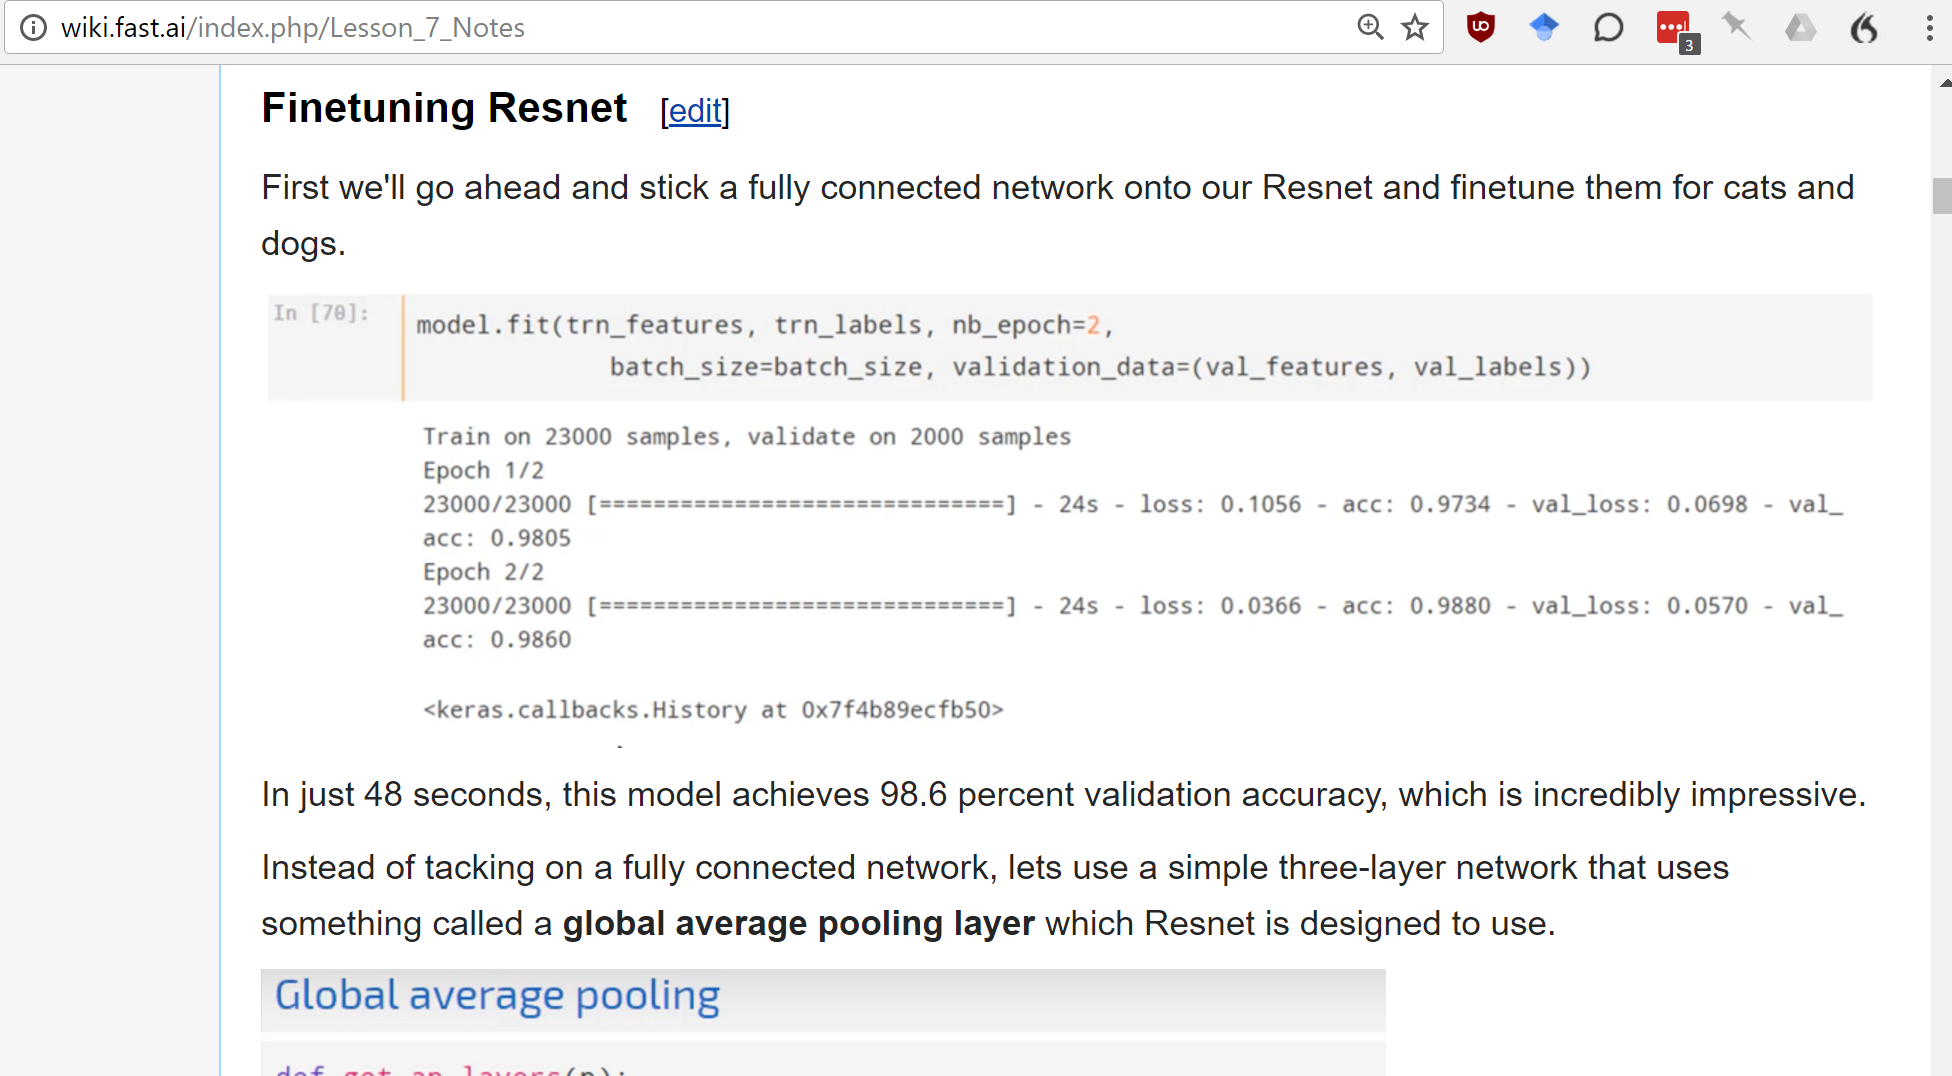Click the Finetuning Resnet heading
This screenshot has height=1076, width=1952.
tap(444, 108)
